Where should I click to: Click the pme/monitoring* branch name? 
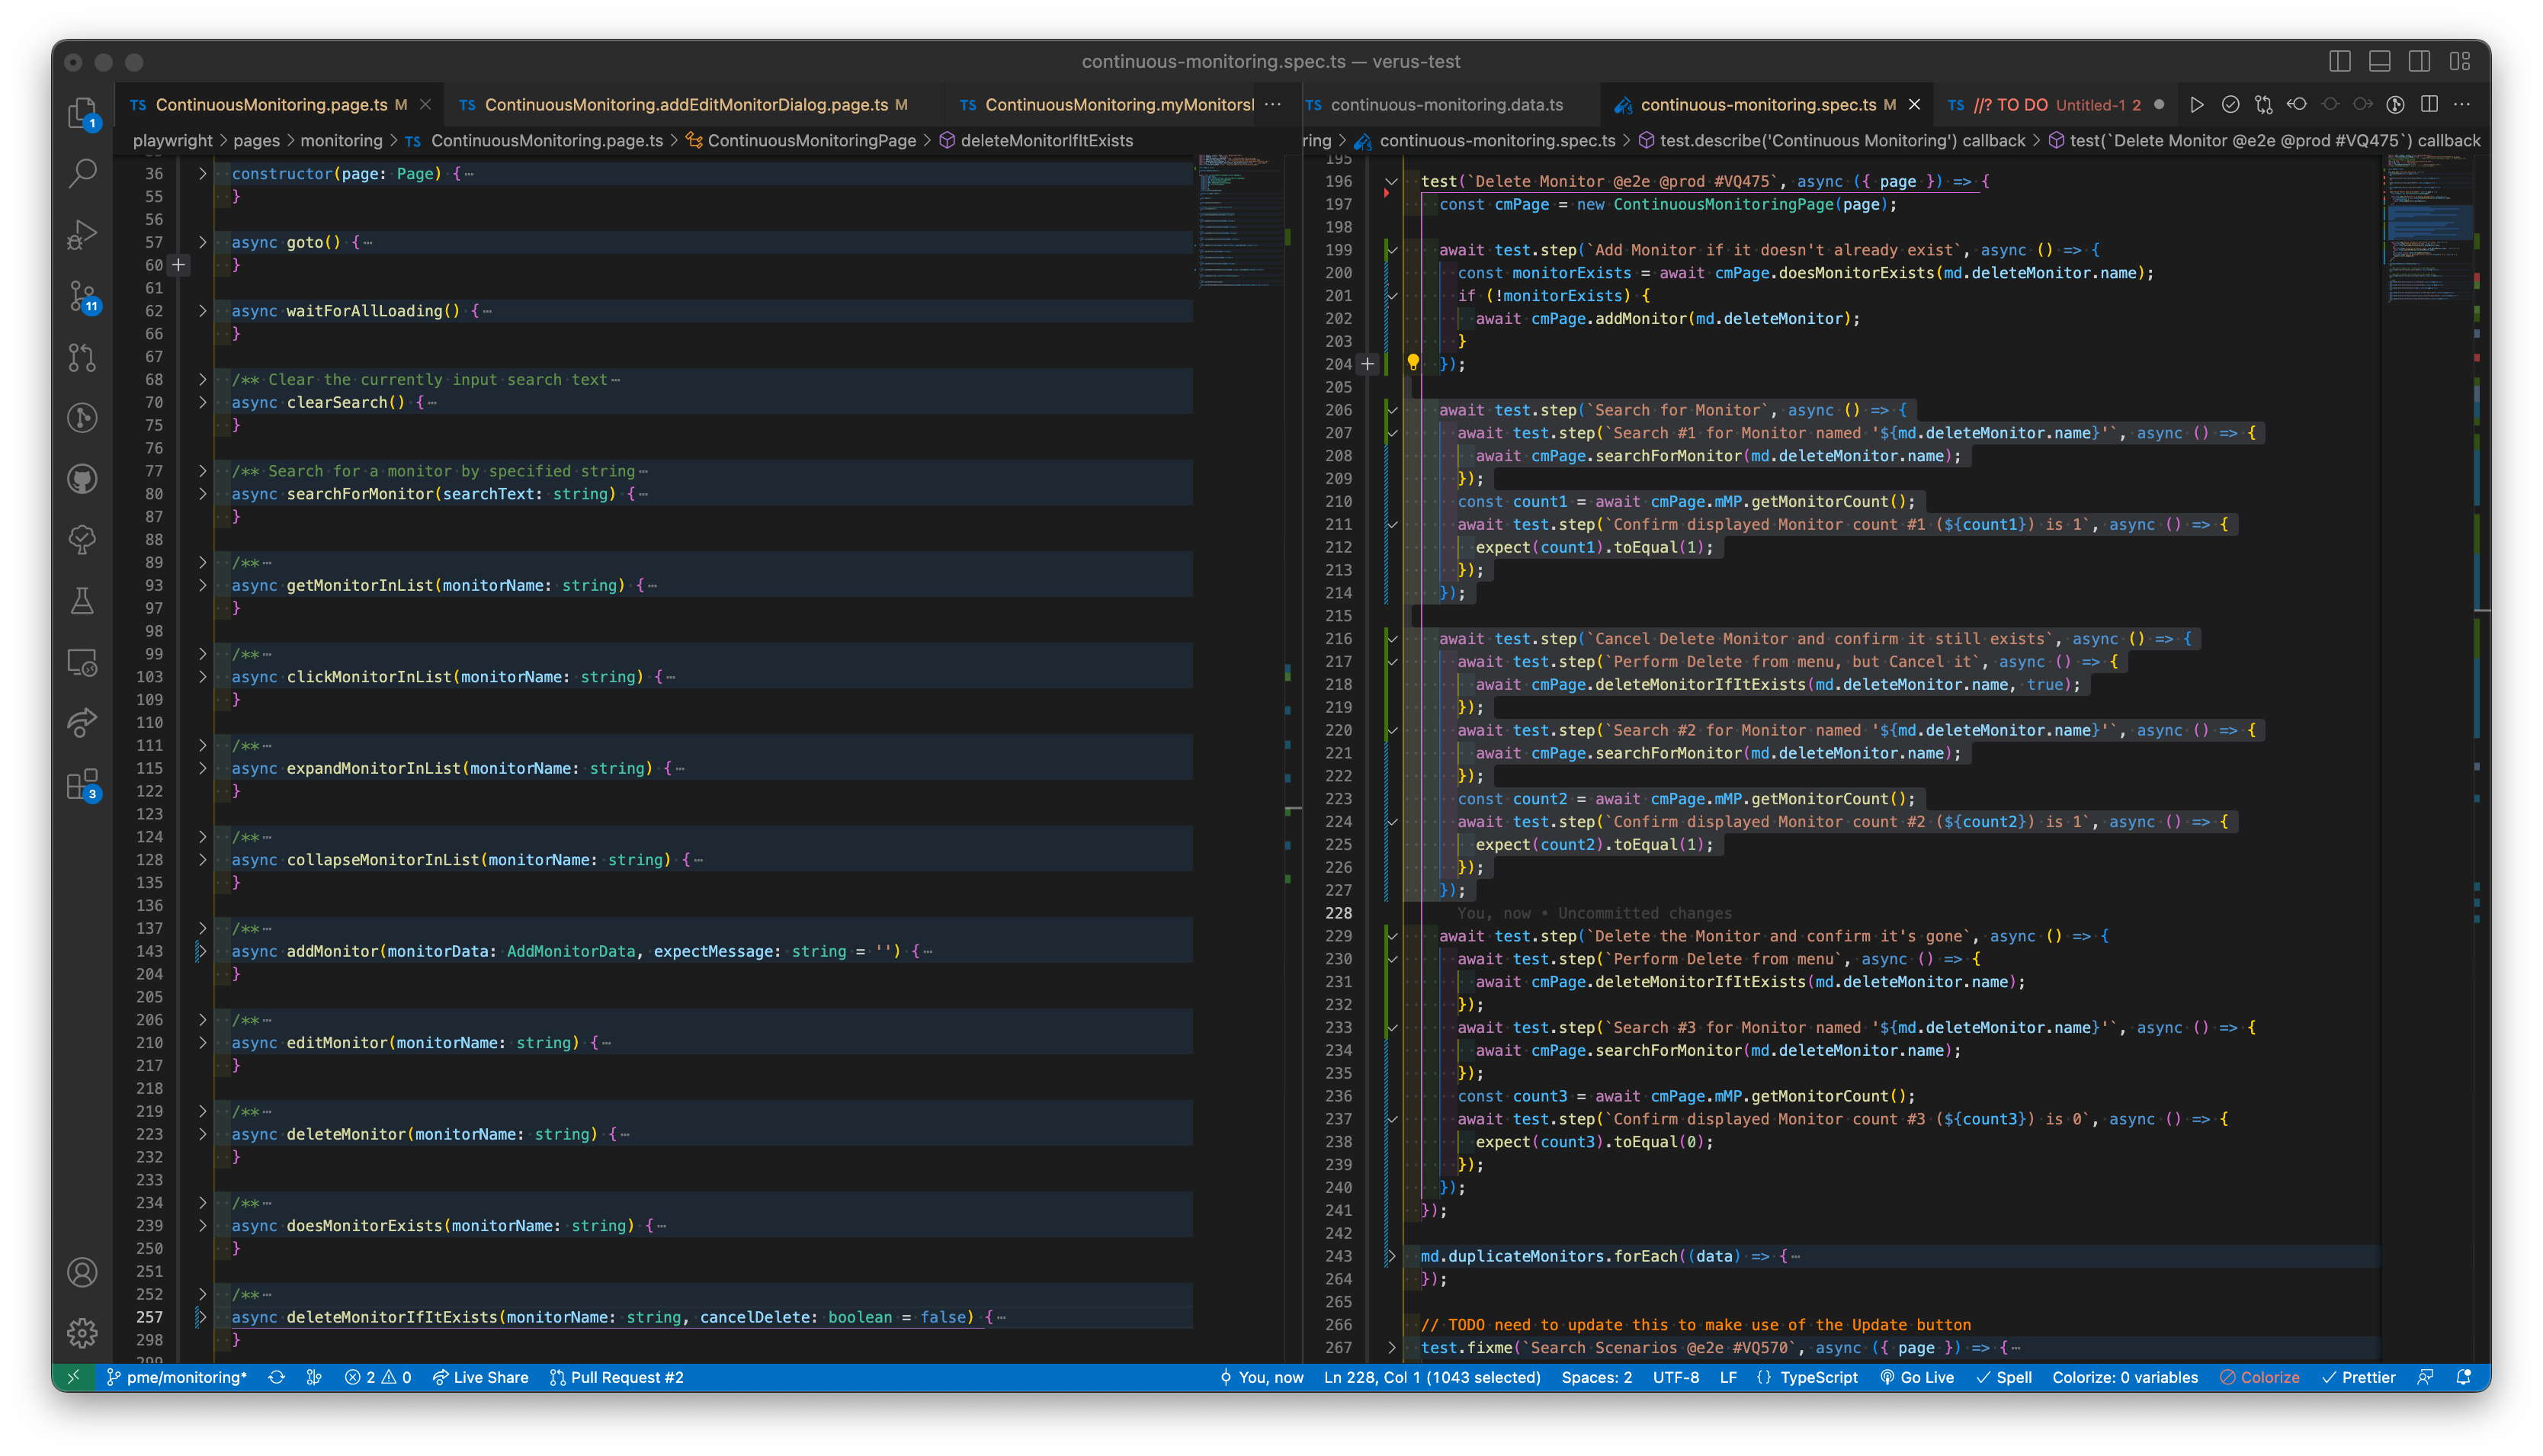185,1377
